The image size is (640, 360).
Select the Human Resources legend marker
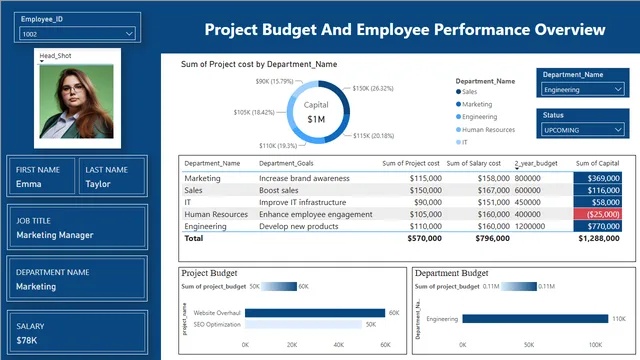coord(458,129)
